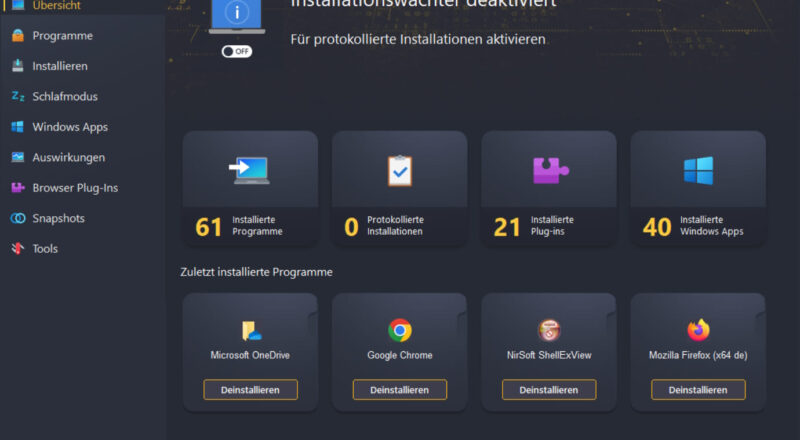Click the Snapshots sidebar icon
The image size is (800, 440).
[18, 218]
